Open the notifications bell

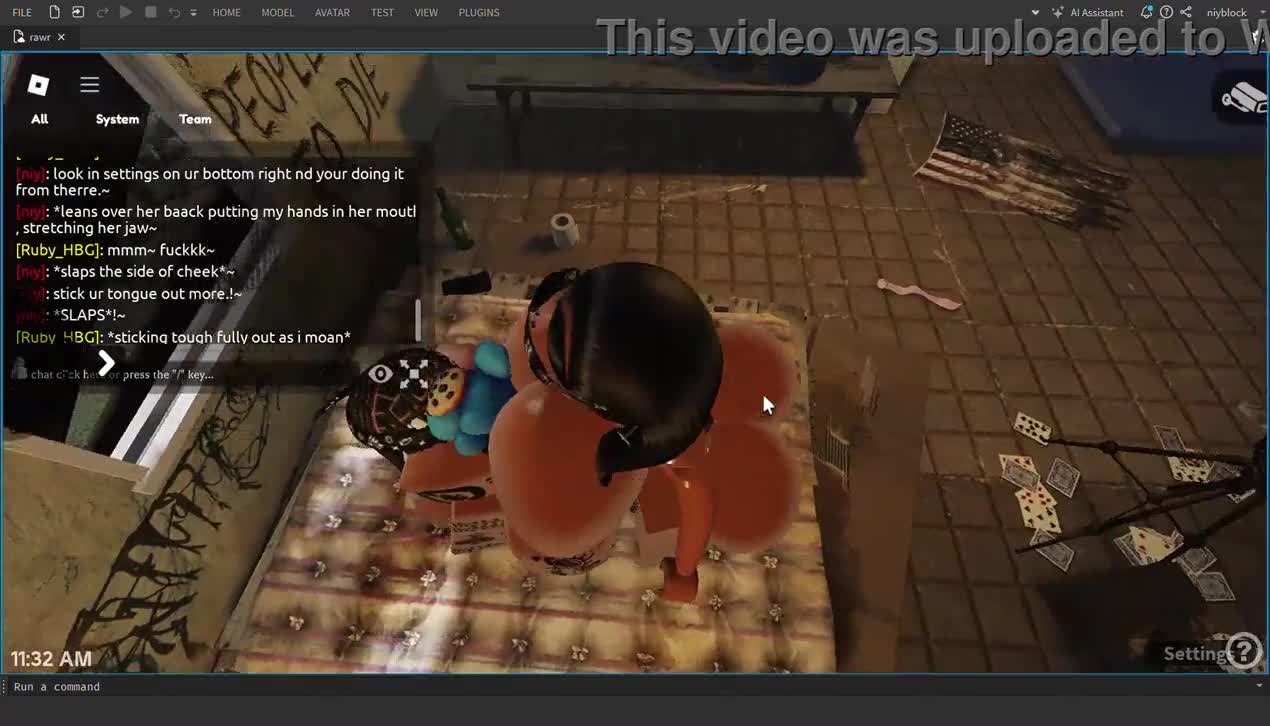point(1146,12)
